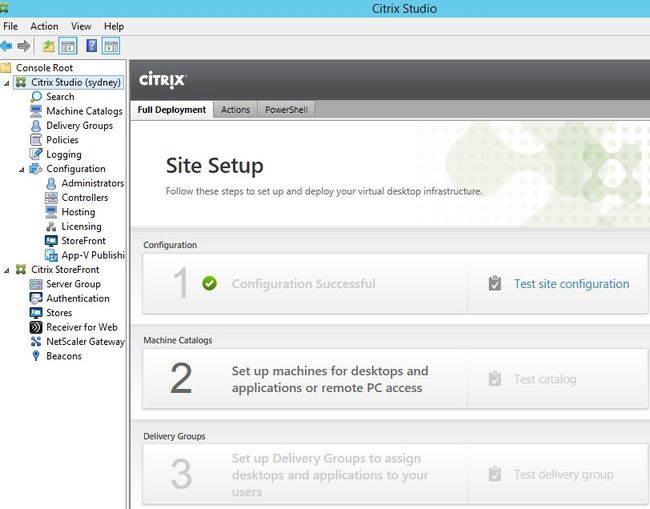Click the Configuration node icon
Image resolution: width=650 pixels, height=509 pixels.
(x=36, y=169)
